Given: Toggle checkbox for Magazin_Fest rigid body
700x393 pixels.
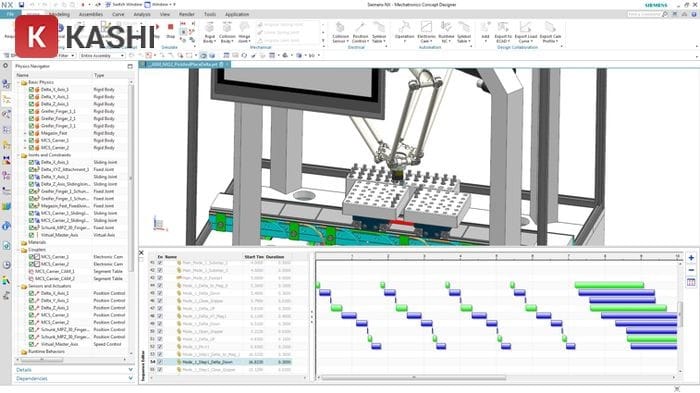Looking at the screenshot, I should (31, 133).
